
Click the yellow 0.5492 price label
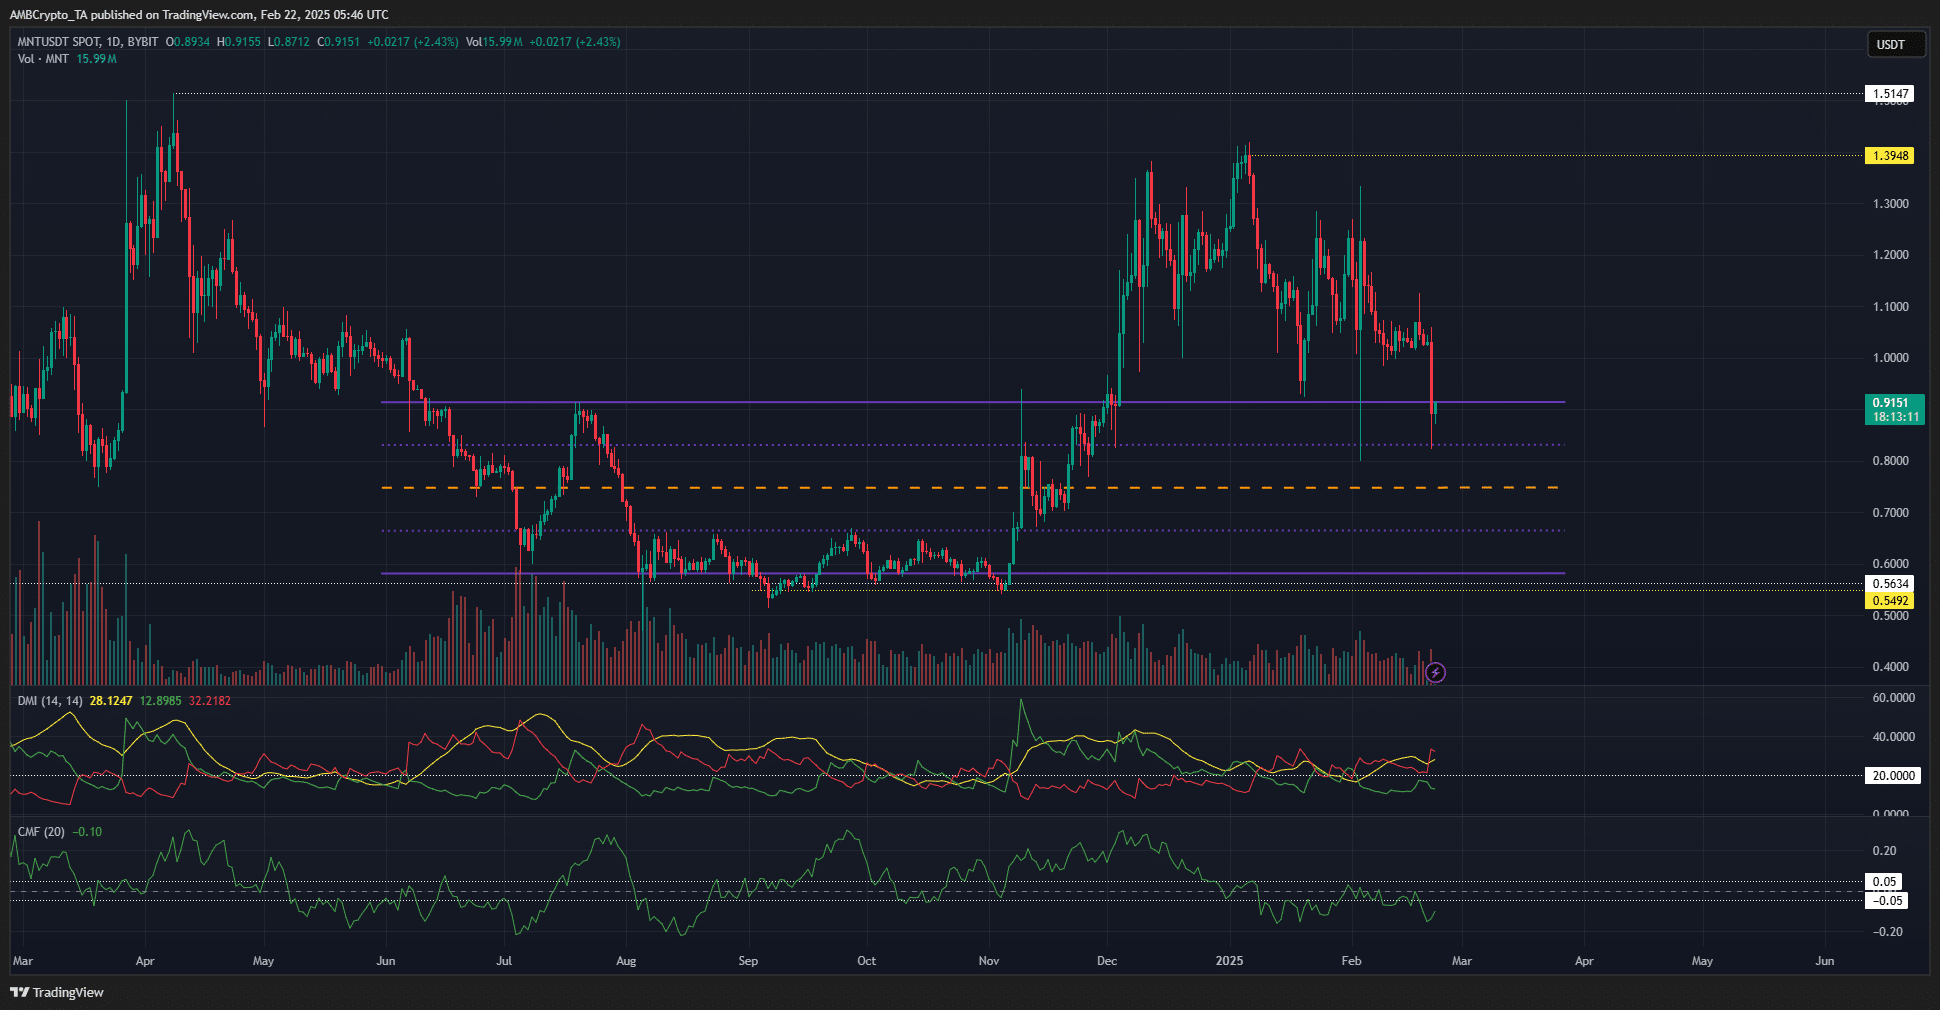1889,601
